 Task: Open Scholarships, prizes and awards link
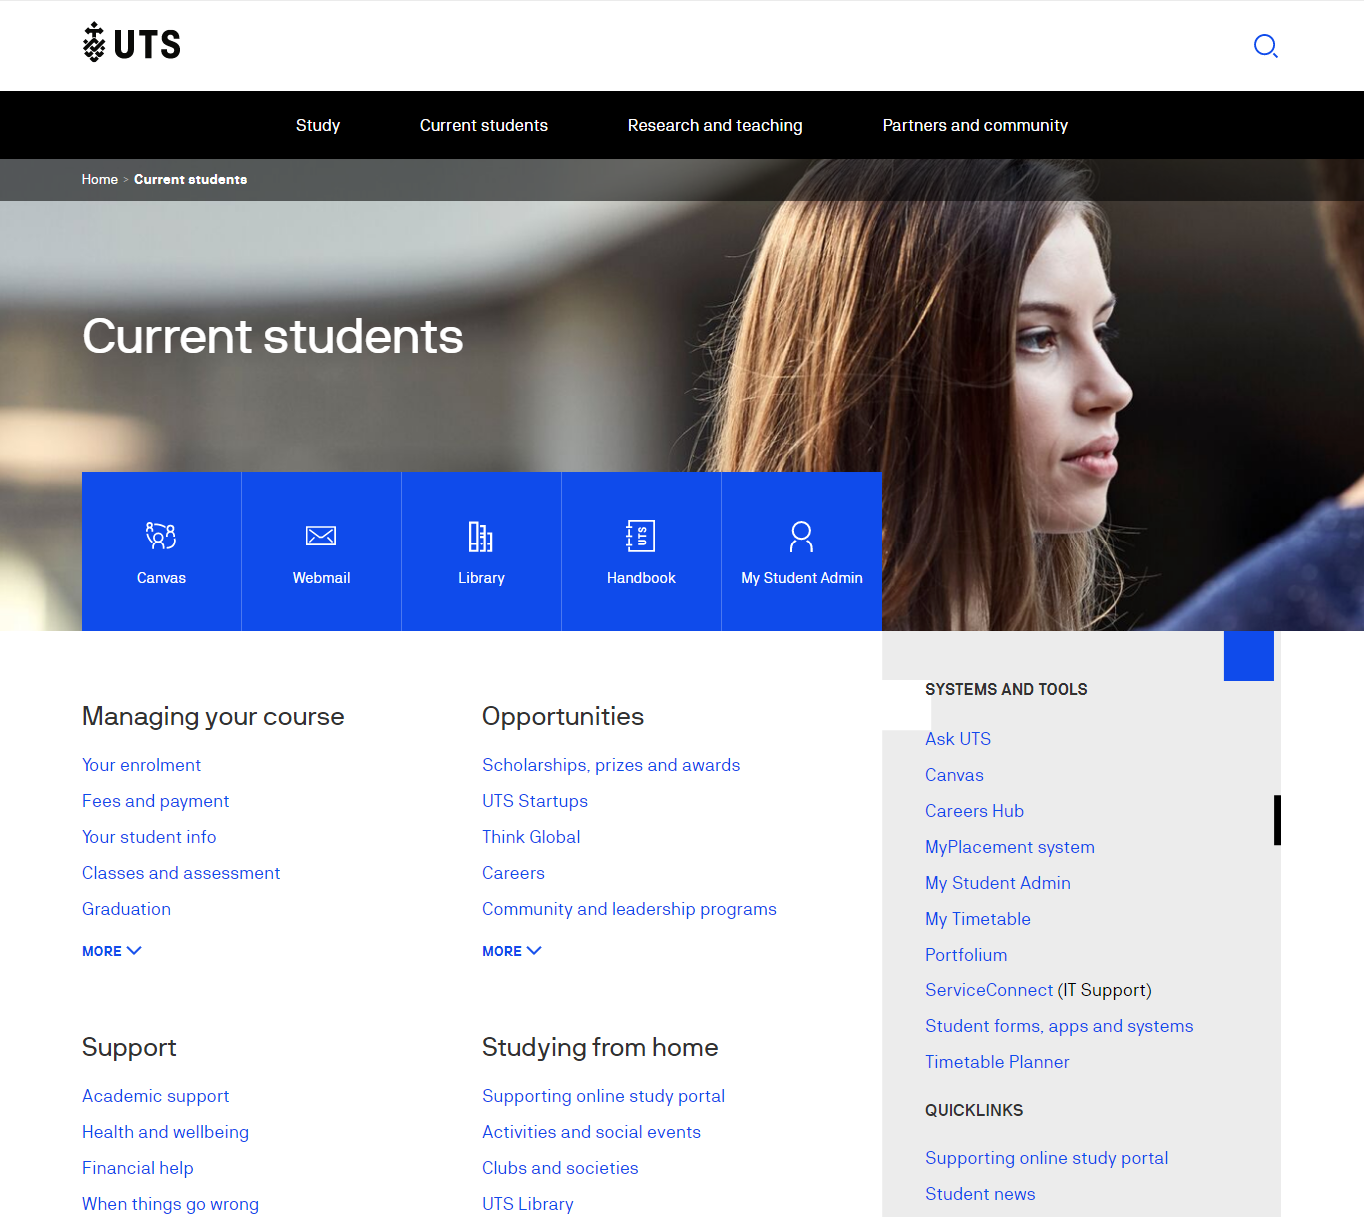coord(611,765)
